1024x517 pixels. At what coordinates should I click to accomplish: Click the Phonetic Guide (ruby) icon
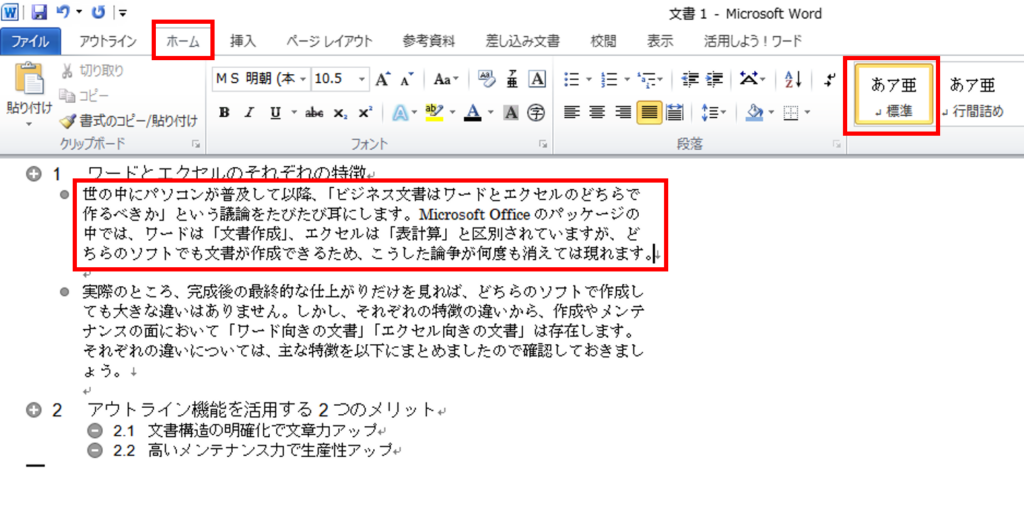tap(513, 79)
